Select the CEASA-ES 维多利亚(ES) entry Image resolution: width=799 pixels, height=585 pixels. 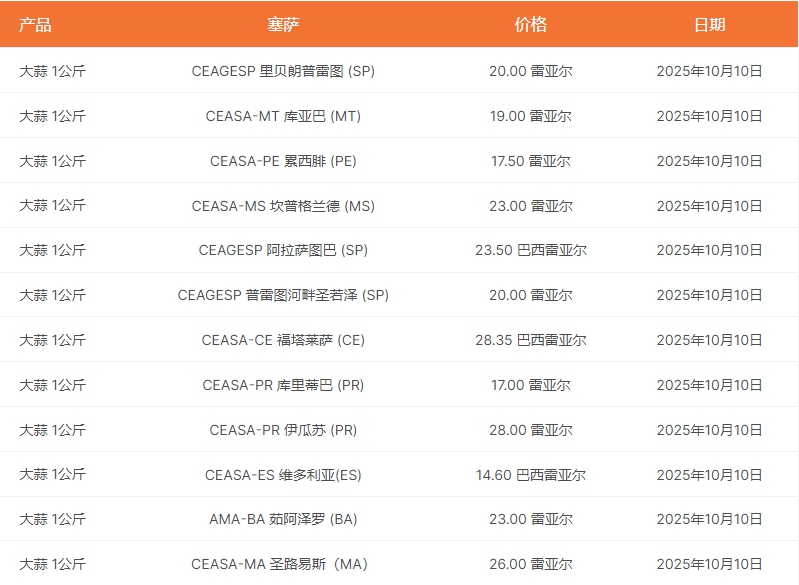(x=283, y=475)
